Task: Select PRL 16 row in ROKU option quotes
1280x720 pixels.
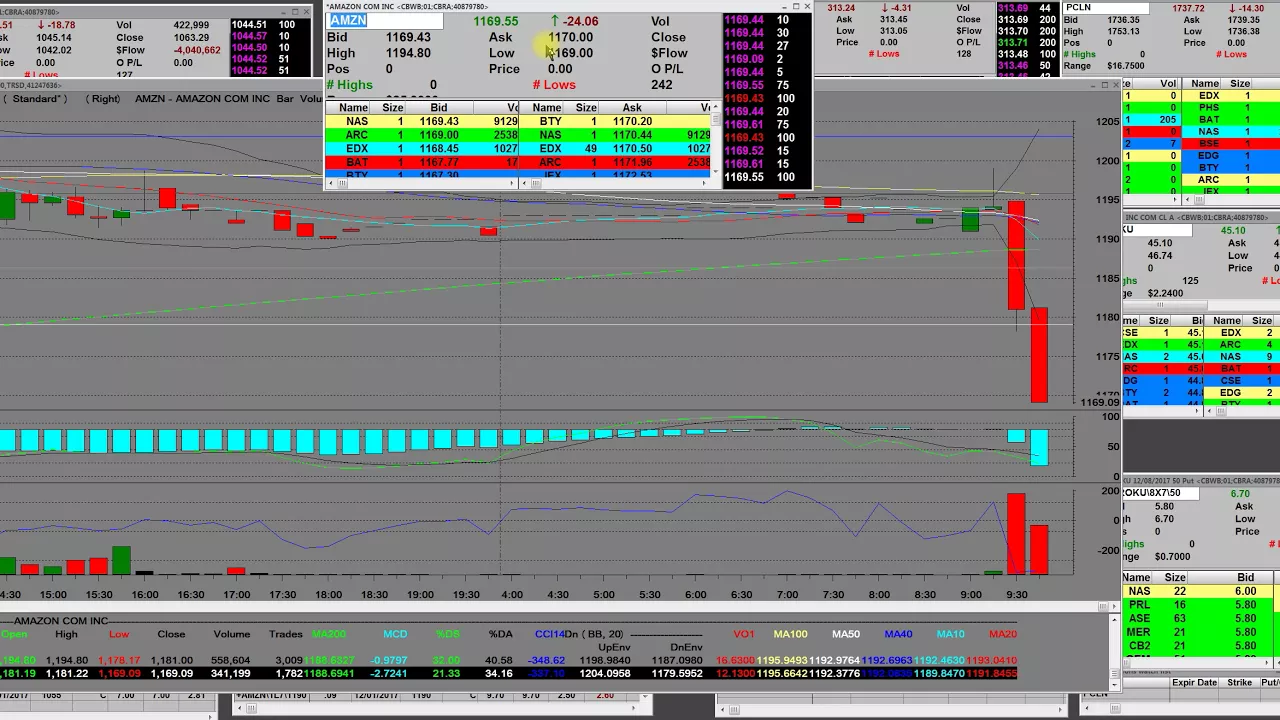Action: click(1200, 605)
